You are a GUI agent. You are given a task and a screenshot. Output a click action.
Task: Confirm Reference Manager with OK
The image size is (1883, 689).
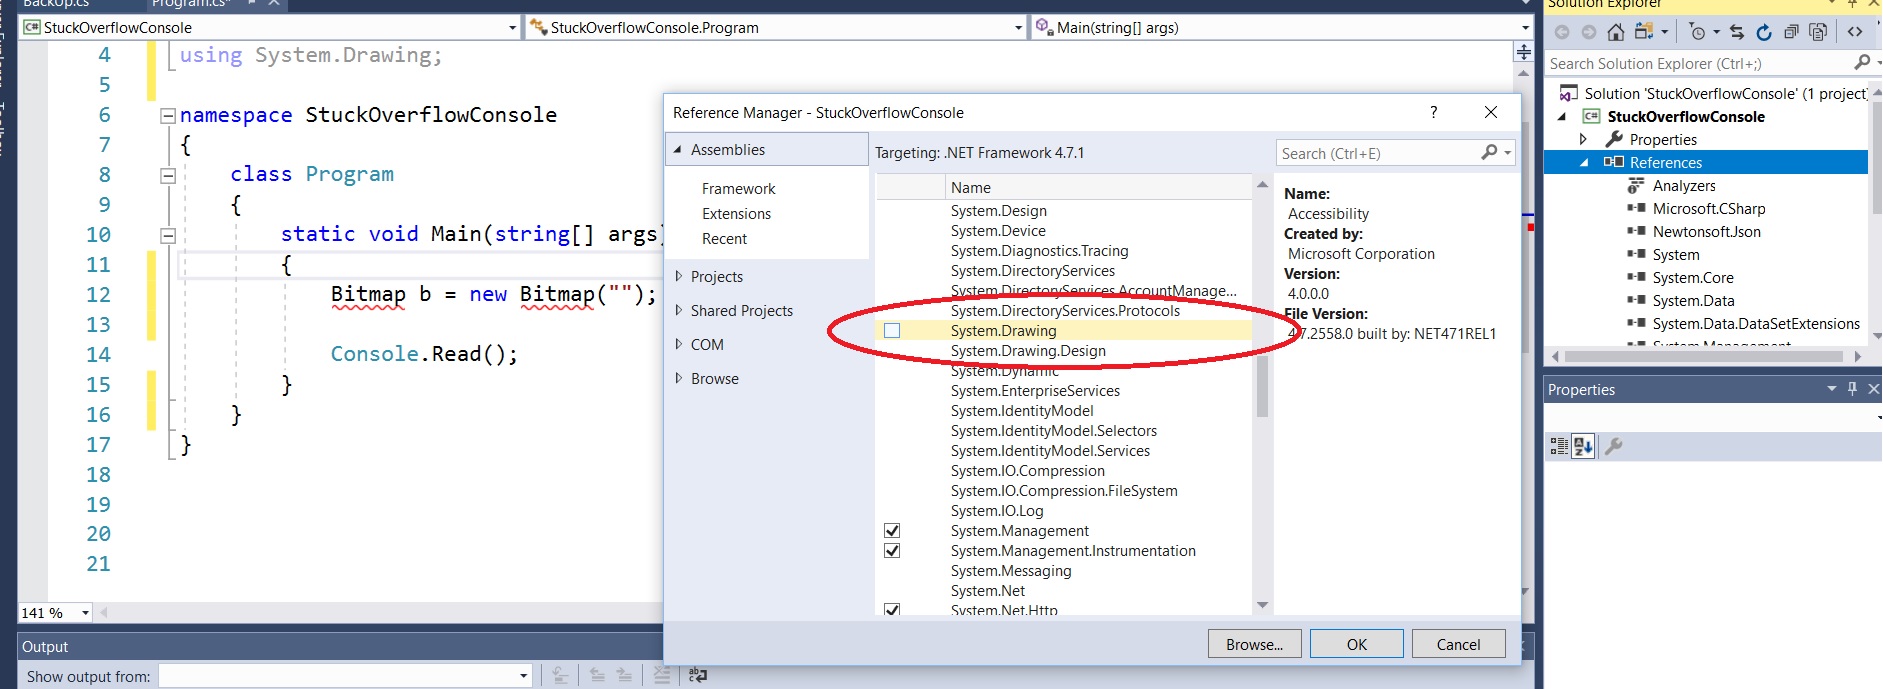click(1356, 644)
